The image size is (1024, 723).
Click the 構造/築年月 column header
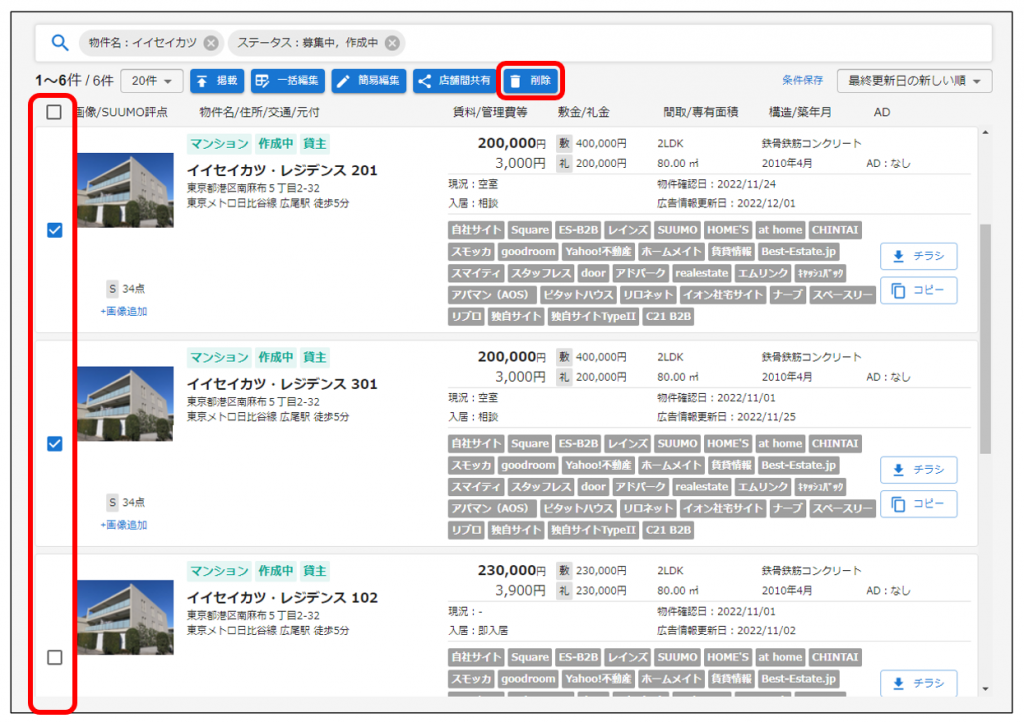(x=800, y=112)
